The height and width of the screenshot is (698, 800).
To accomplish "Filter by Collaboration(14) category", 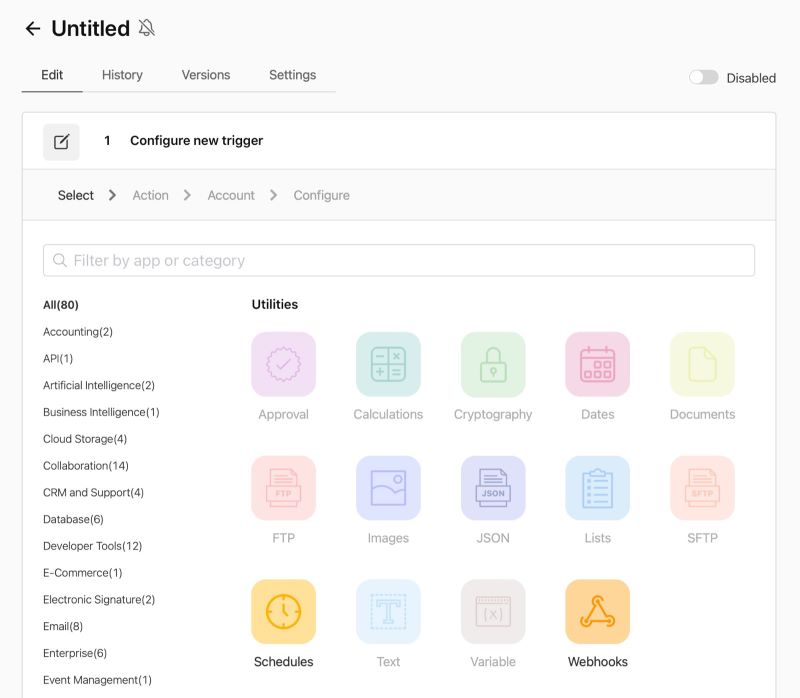I will tap(86, 466).
